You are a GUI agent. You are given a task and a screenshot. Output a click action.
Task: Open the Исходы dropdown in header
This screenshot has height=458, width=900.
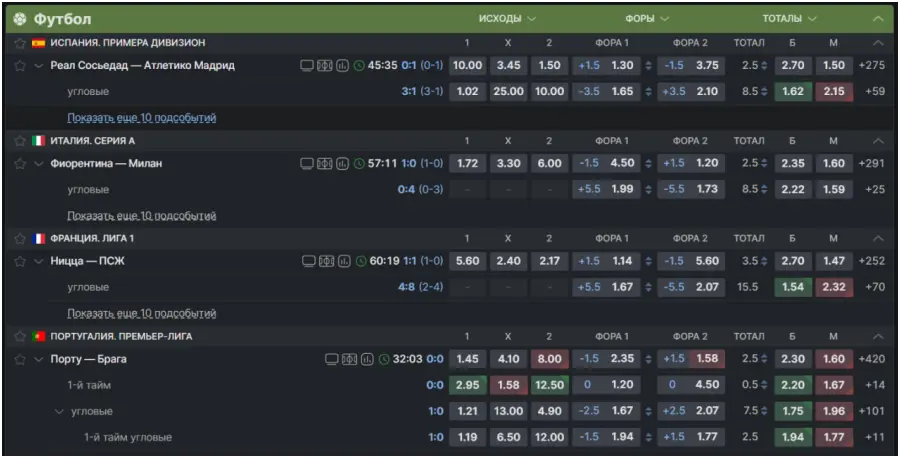coord(507,19)
